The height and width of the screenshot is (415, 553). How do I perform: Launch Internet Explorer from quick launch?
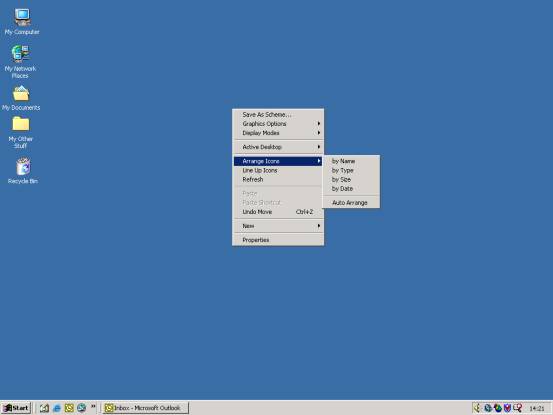(x=57, y=408)
